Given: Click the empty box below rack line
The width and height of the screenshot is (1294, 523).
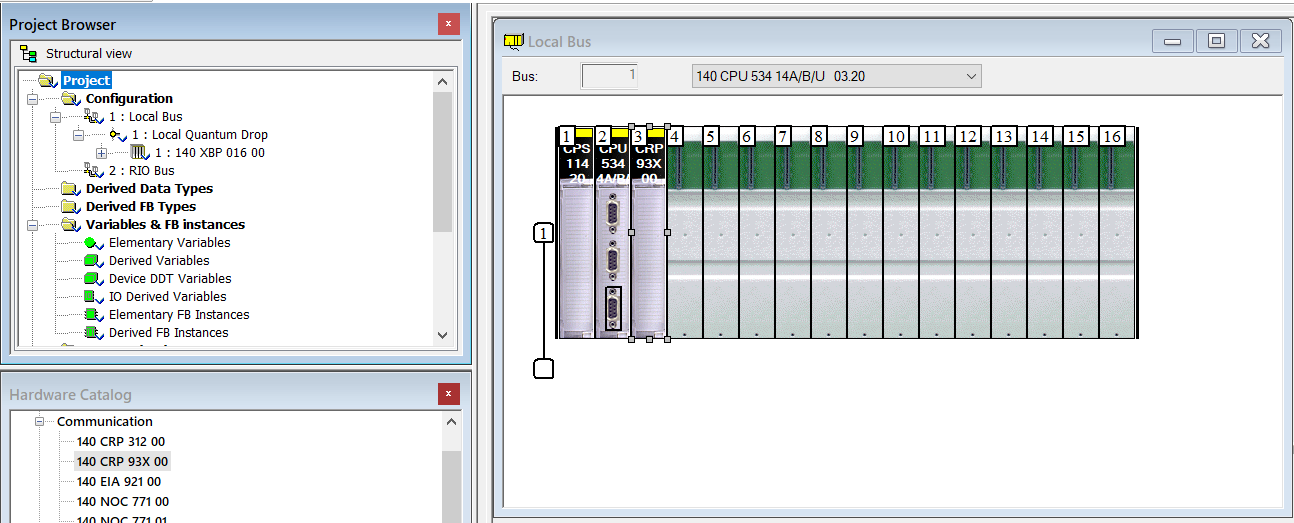Looking at the screenshot, I should tap(543, 368).
